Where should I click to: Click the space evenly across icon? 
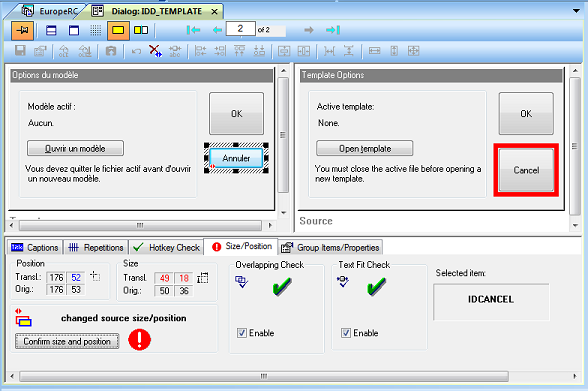pos(329,51)
